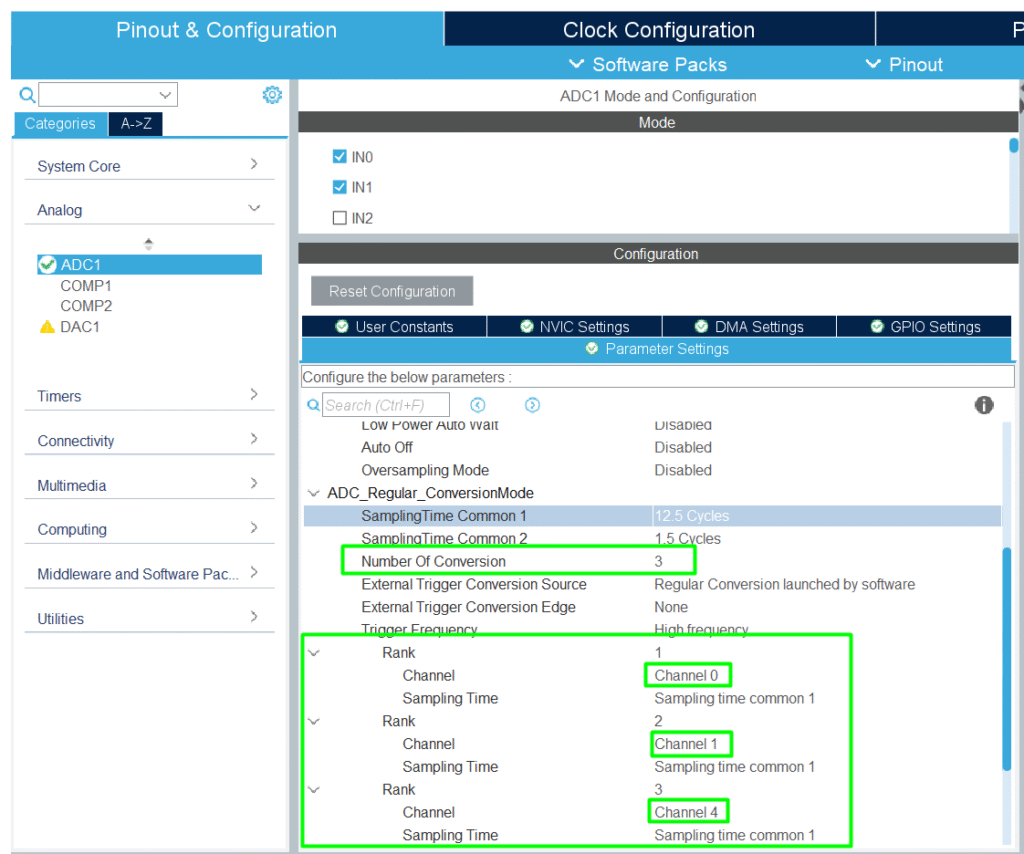Switch to the A->Z list view
Image resolution: width=1024 pixels, height=854 pixels.
click(x=135, y=124)
